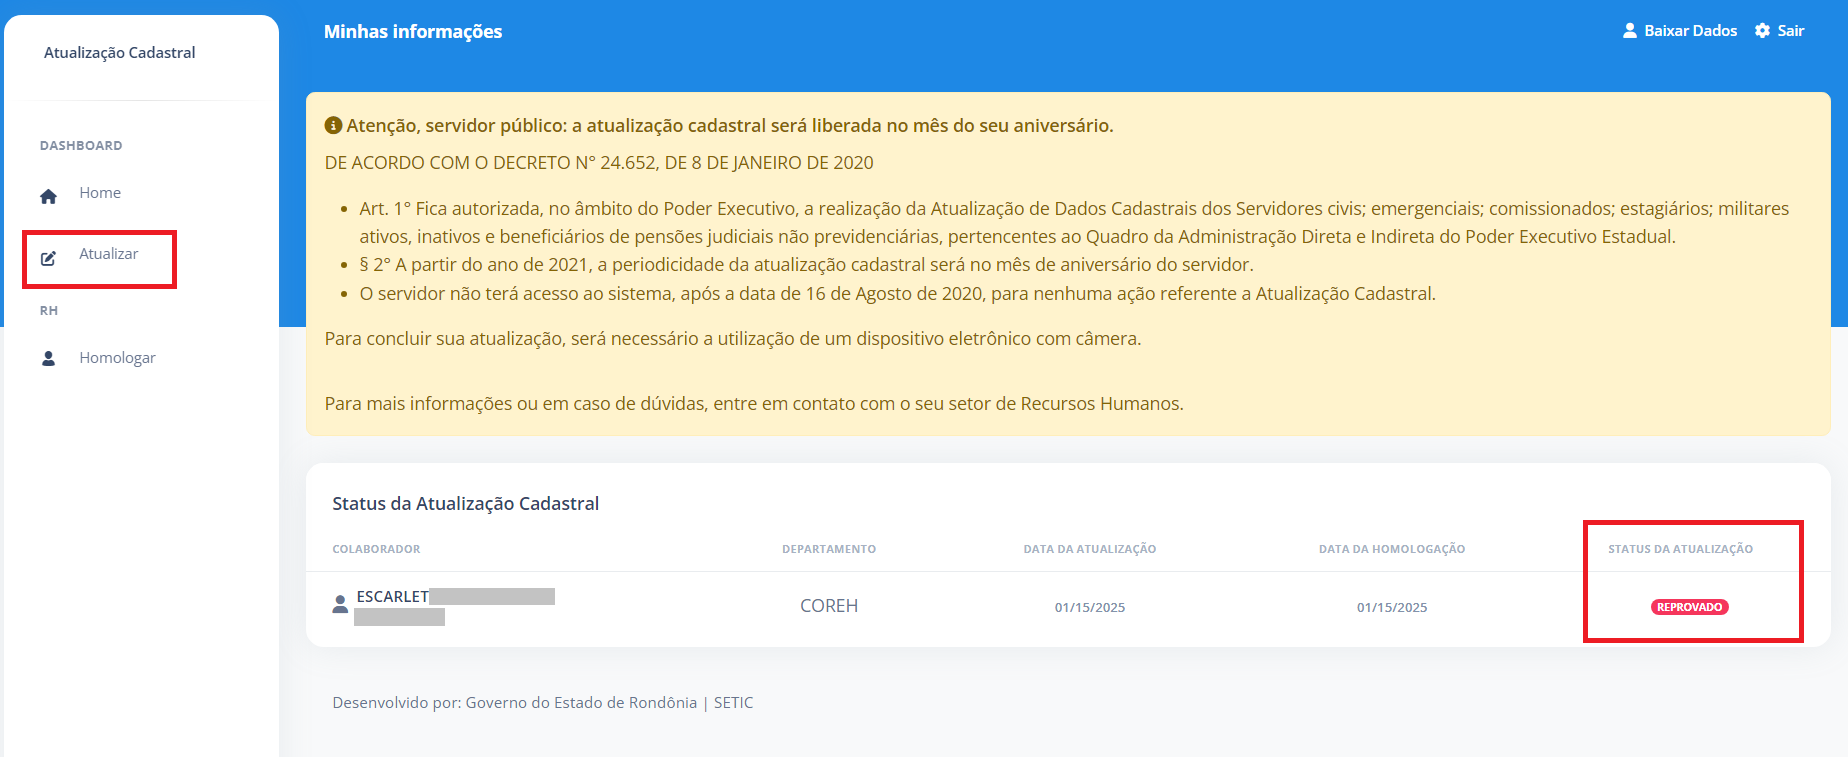Click the info icon in the yellow alert

334,126
